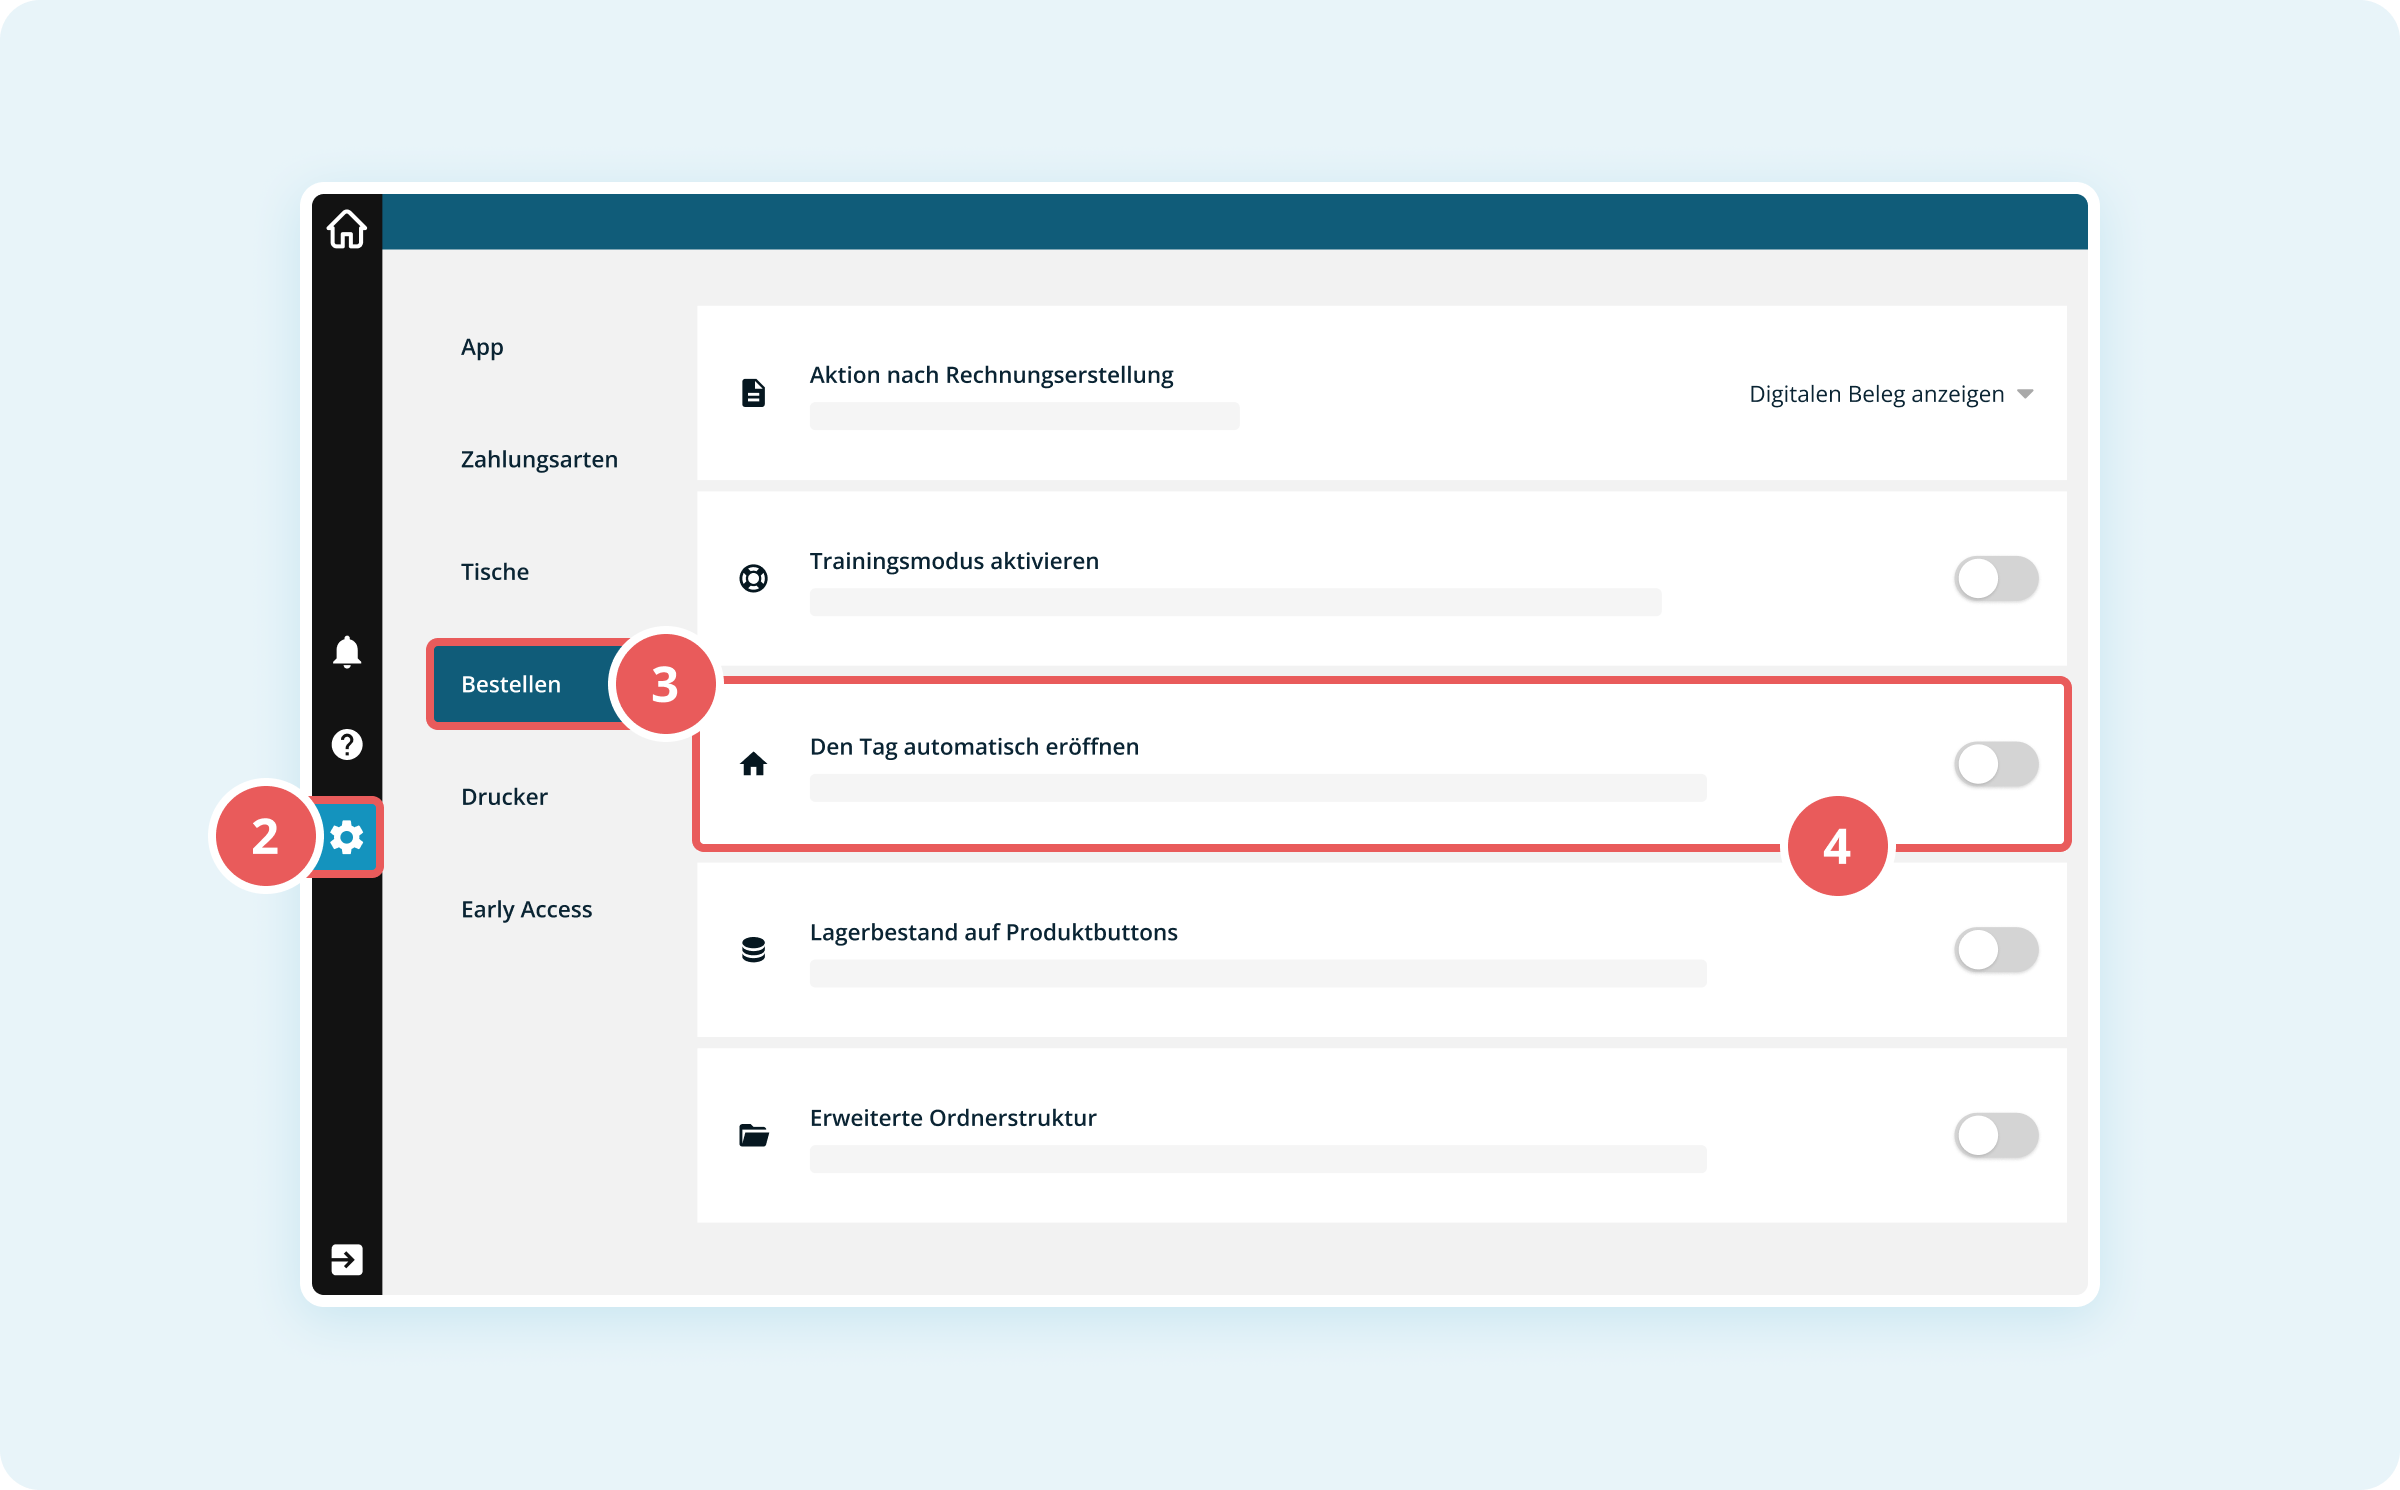Click the help question mark icon
The image size is (2400, 1490).
[x=346, y=744]
